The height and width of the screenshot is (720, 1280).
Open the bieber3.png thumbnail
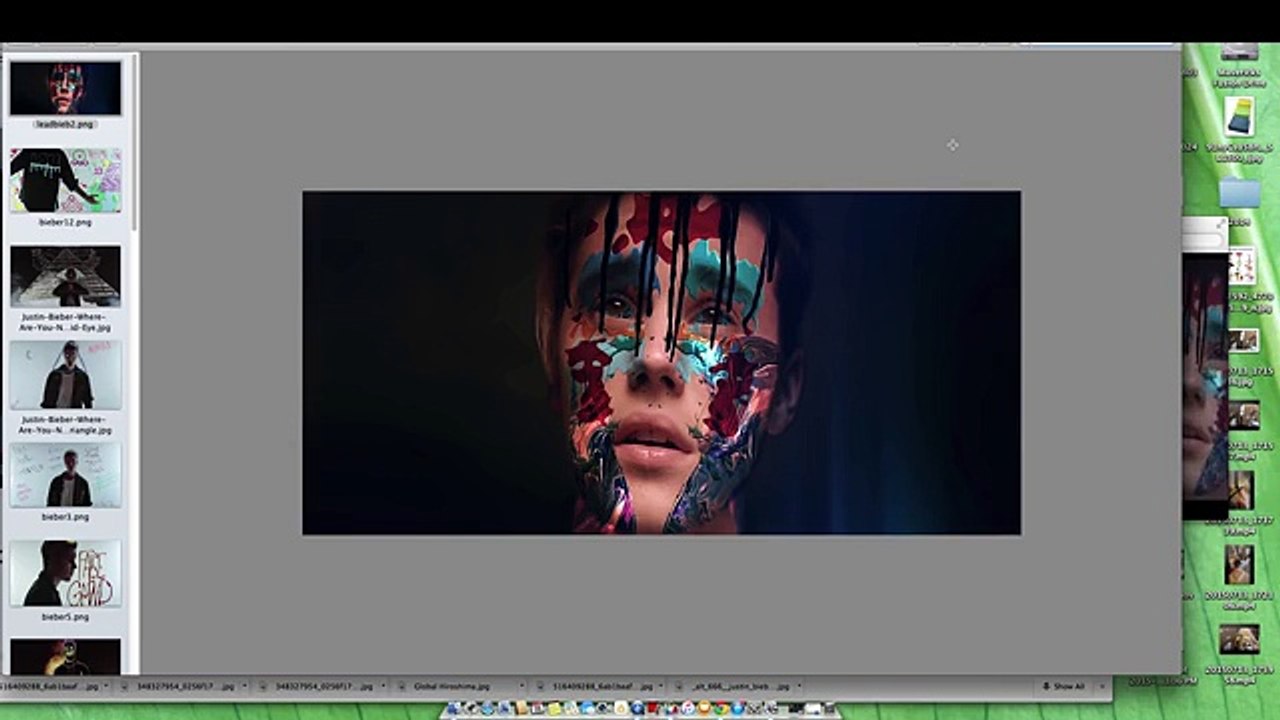[65, 475]
